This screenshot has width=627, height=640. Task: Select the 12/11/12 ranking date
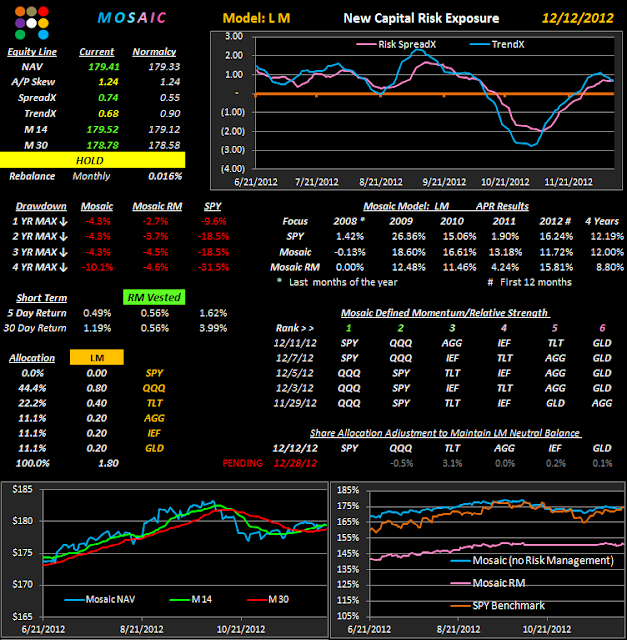tap(295, 343)
